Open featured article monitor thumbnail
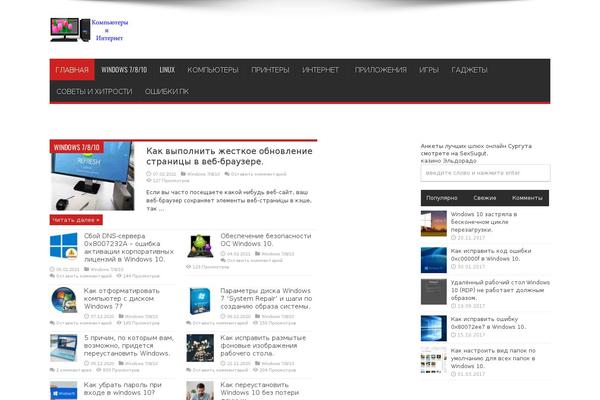This screenshot has width=600, height=400. (x=93, y=176)
